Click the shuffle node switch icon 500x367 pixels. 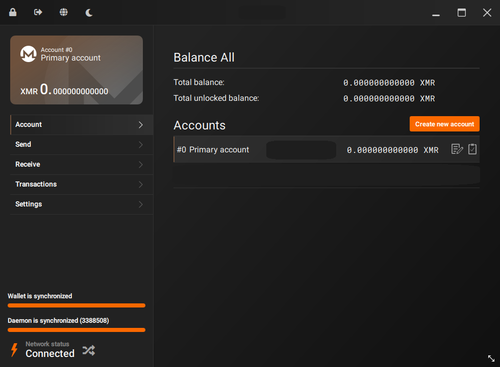click(x=89, y=350)
